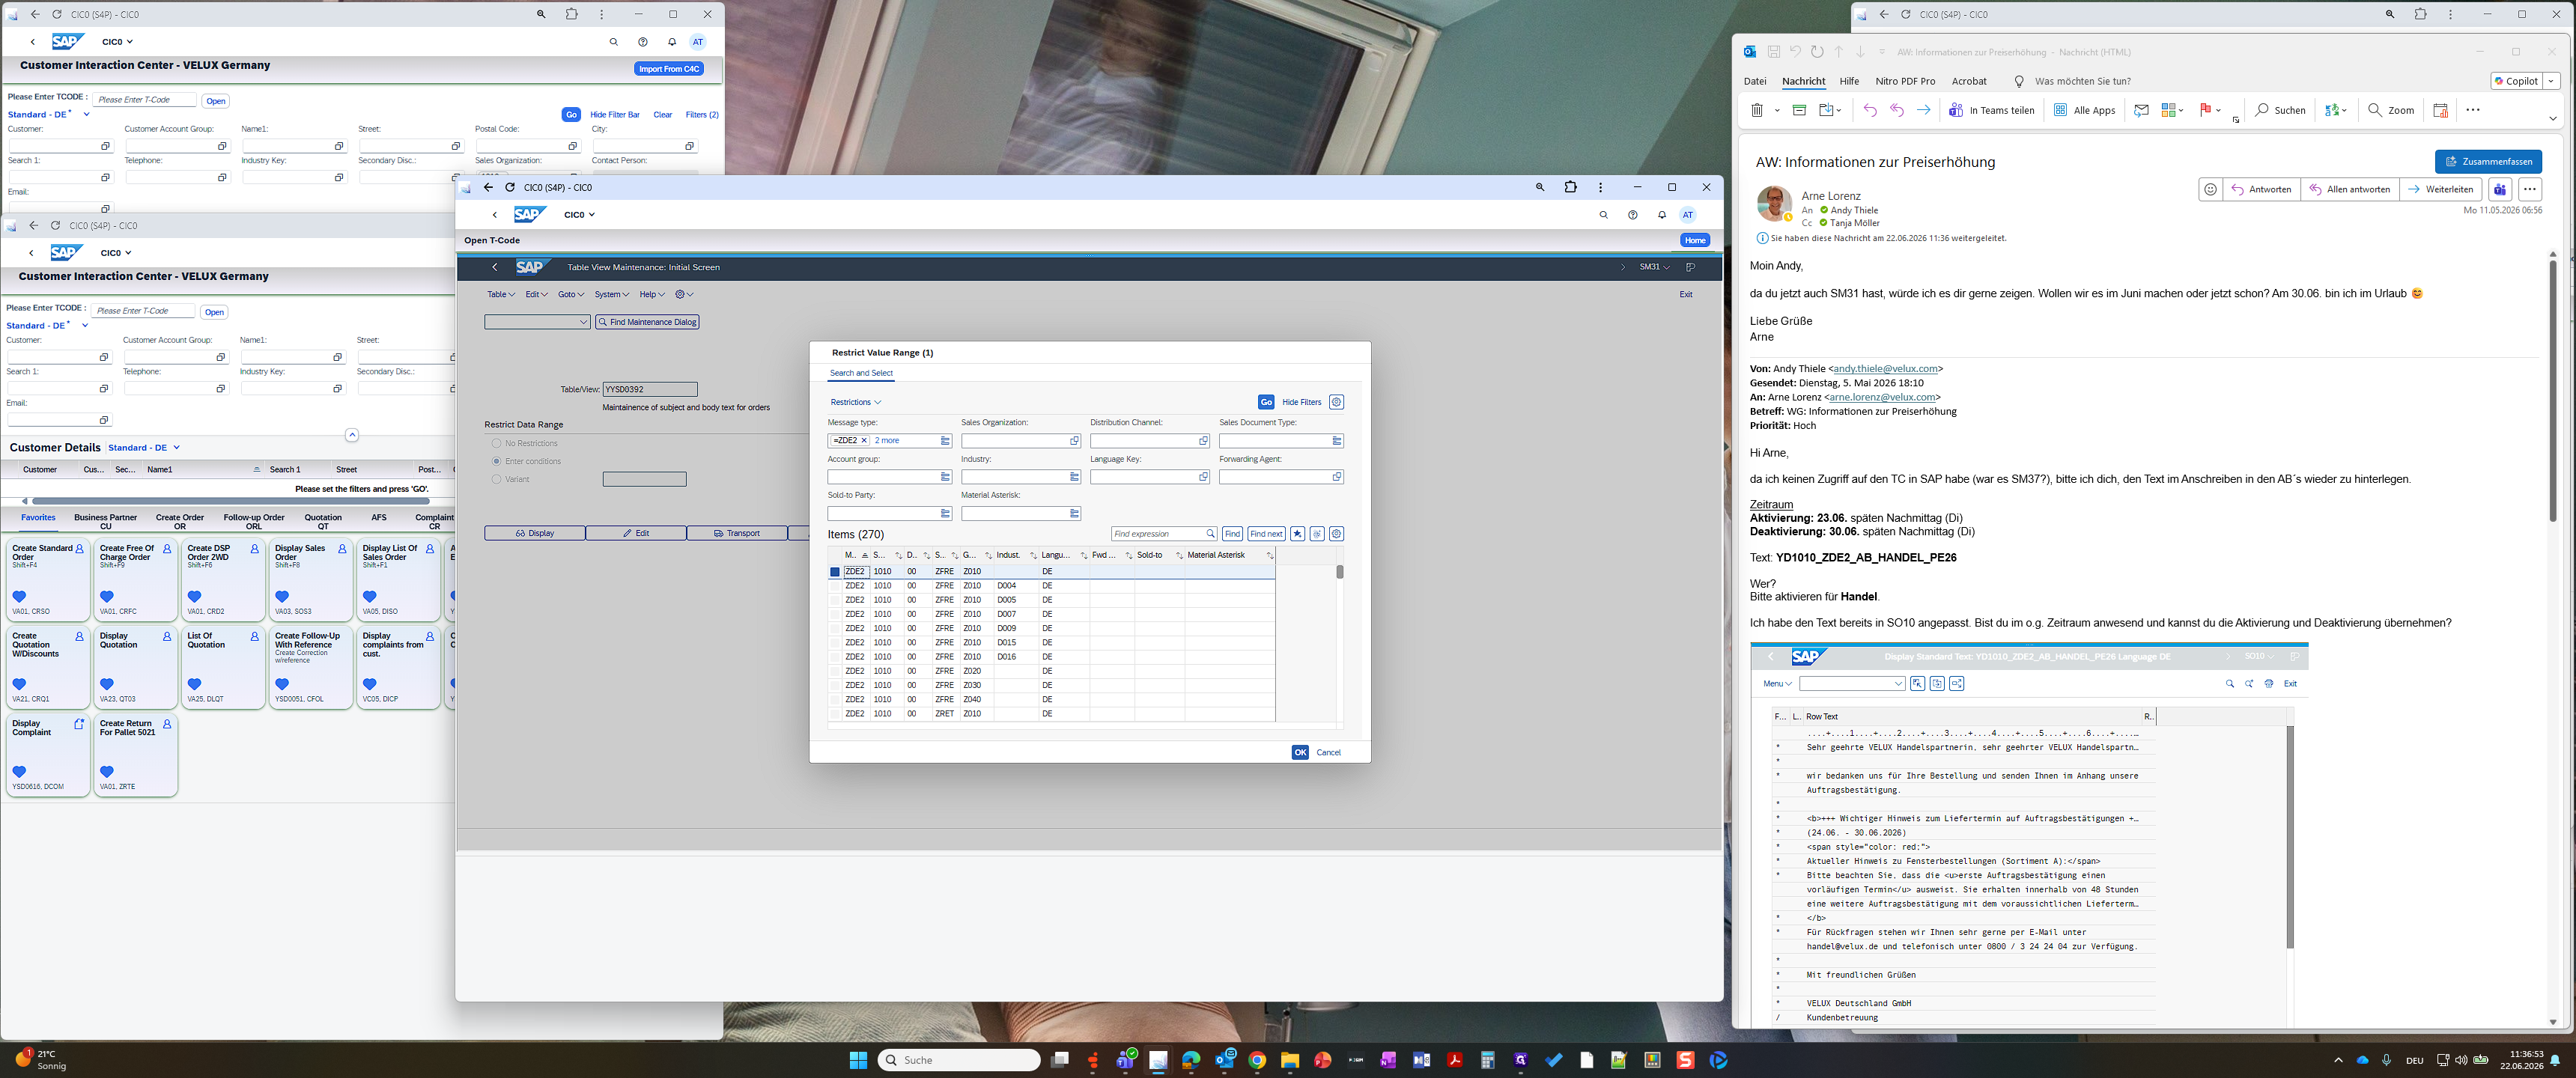Open Hilfe tab in Outlook
Screen dimensions: 2576x1078
1849,81
